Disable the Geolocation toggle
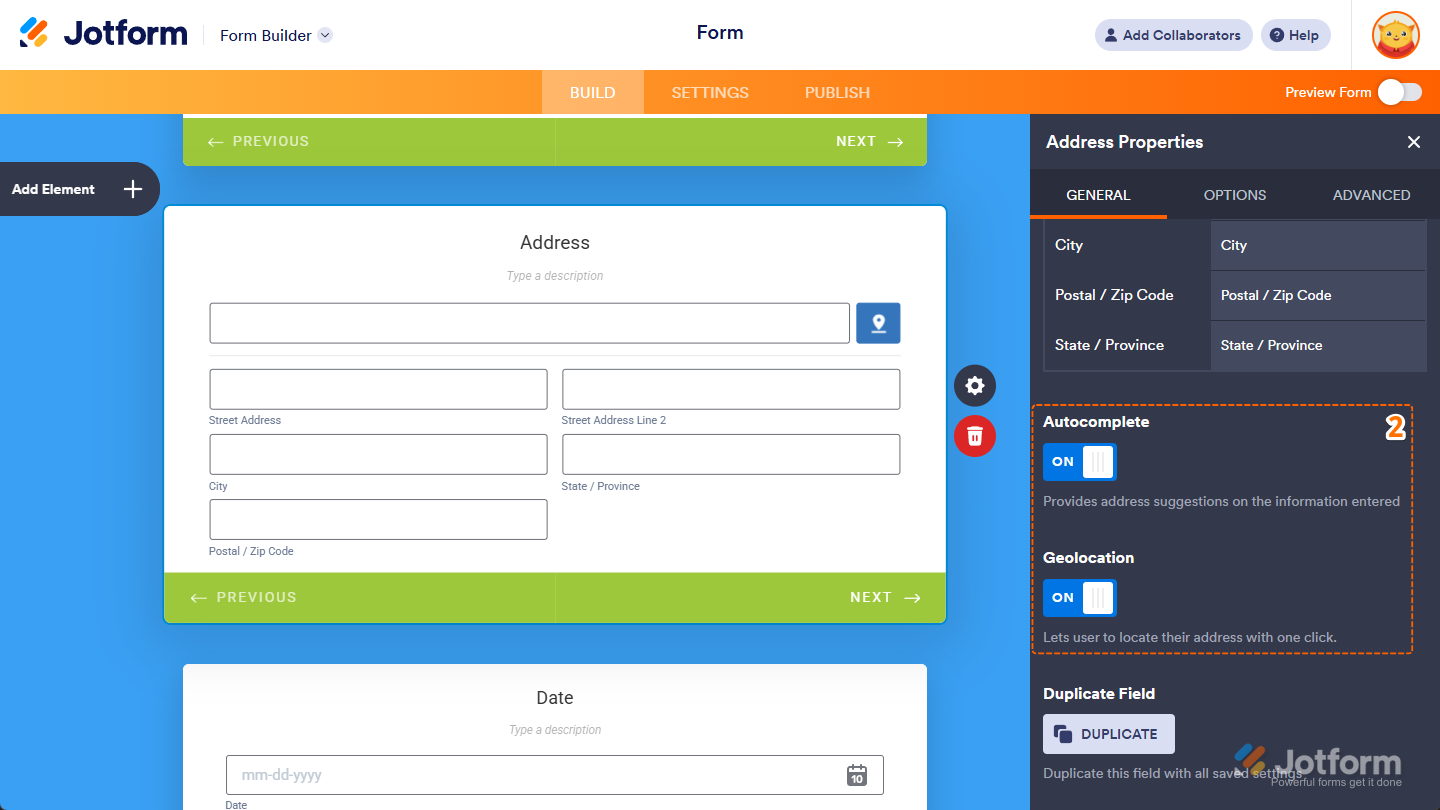Image resolution: width=1440 pixels, height=810 pixels. (1079, 598)
